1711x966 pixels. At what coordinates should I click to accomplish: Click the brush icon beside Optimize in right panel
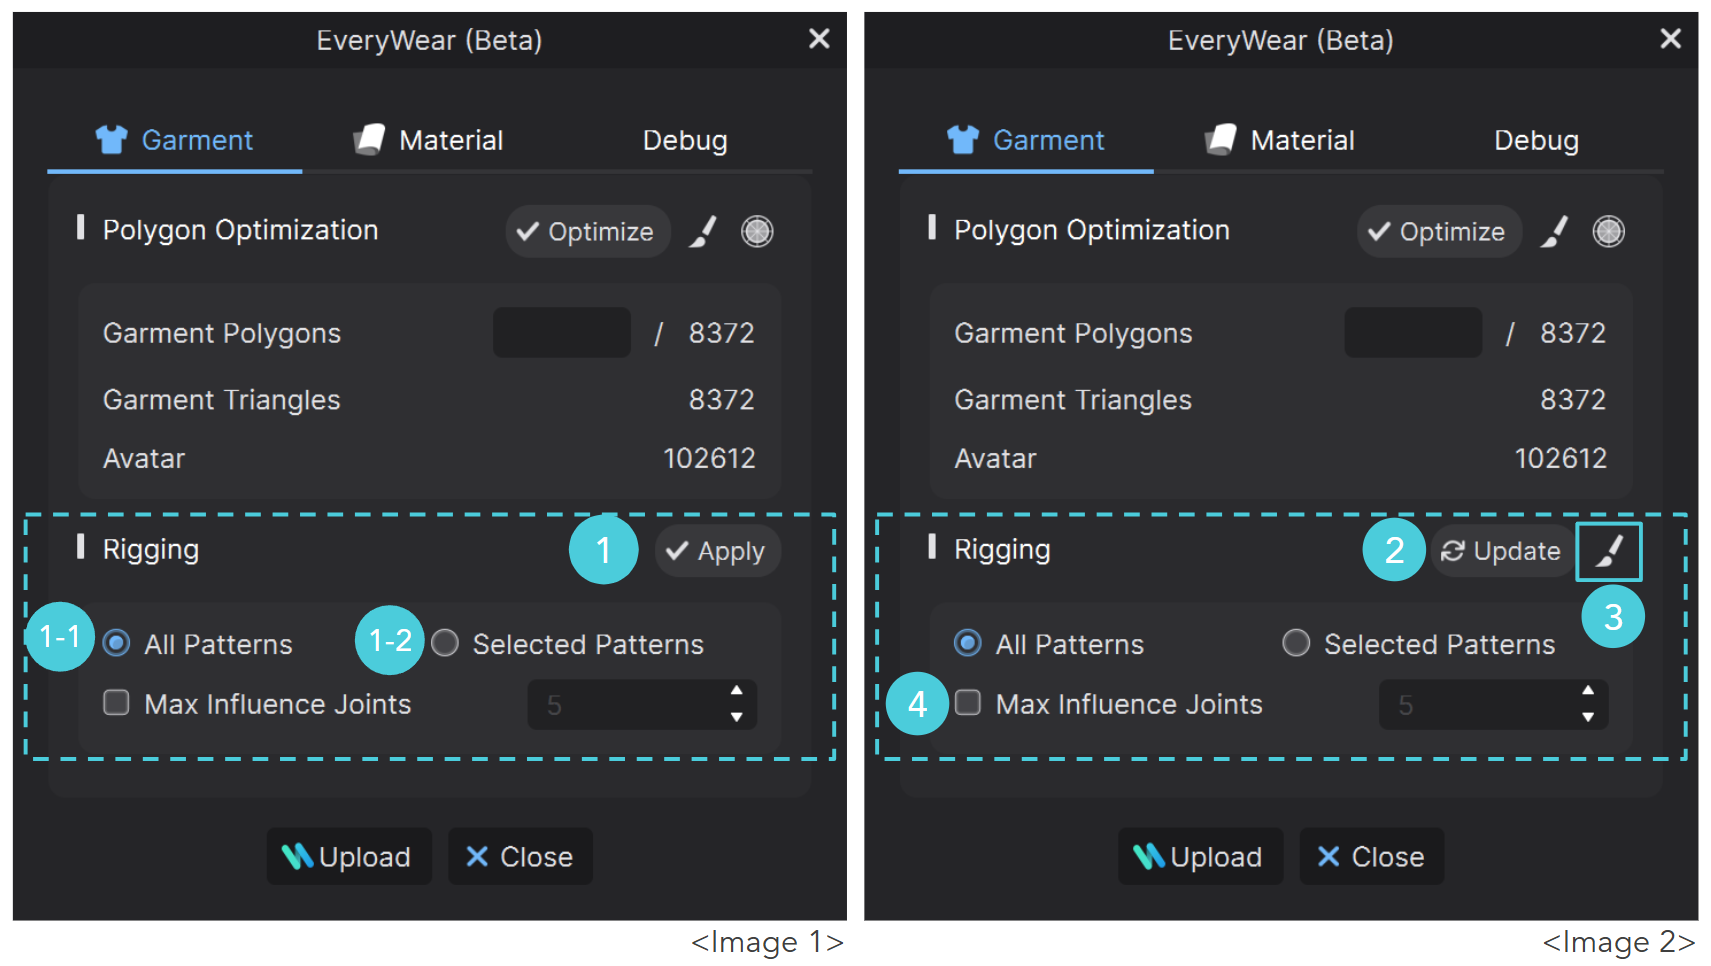tap(1555, 232)
